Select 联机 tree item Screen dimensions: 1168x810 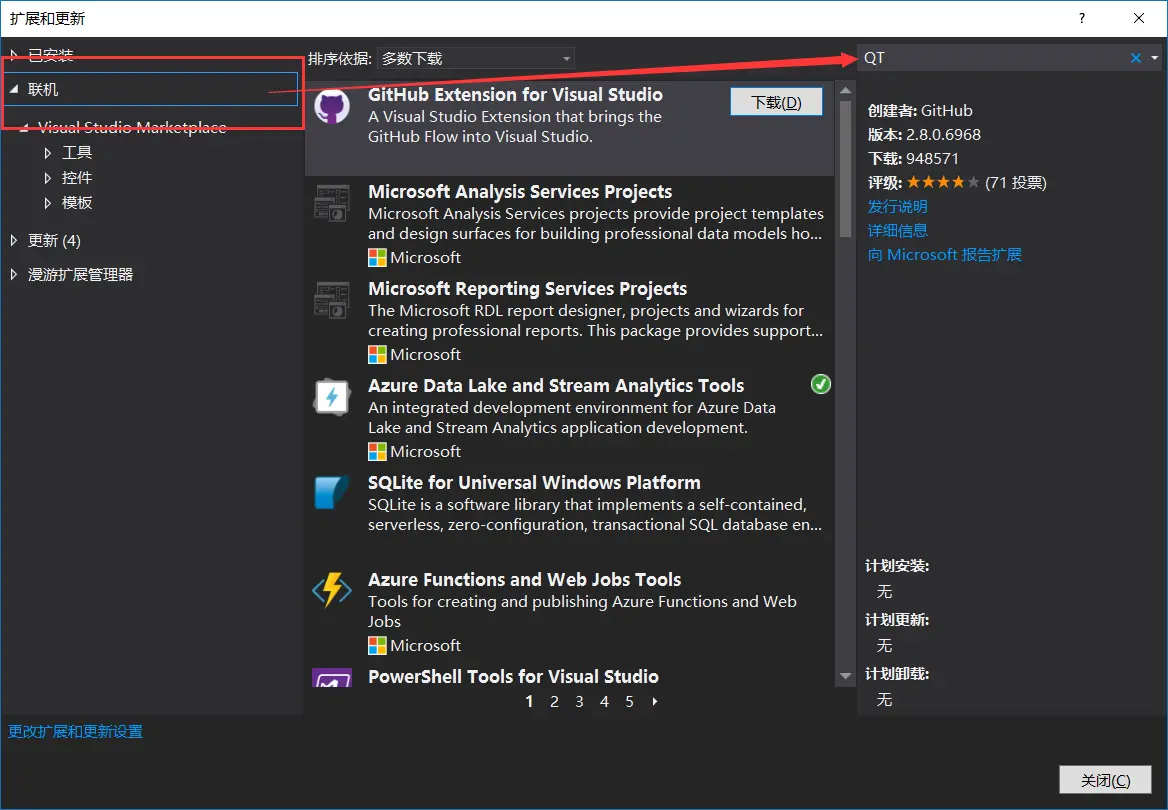[x=151, y=89]
